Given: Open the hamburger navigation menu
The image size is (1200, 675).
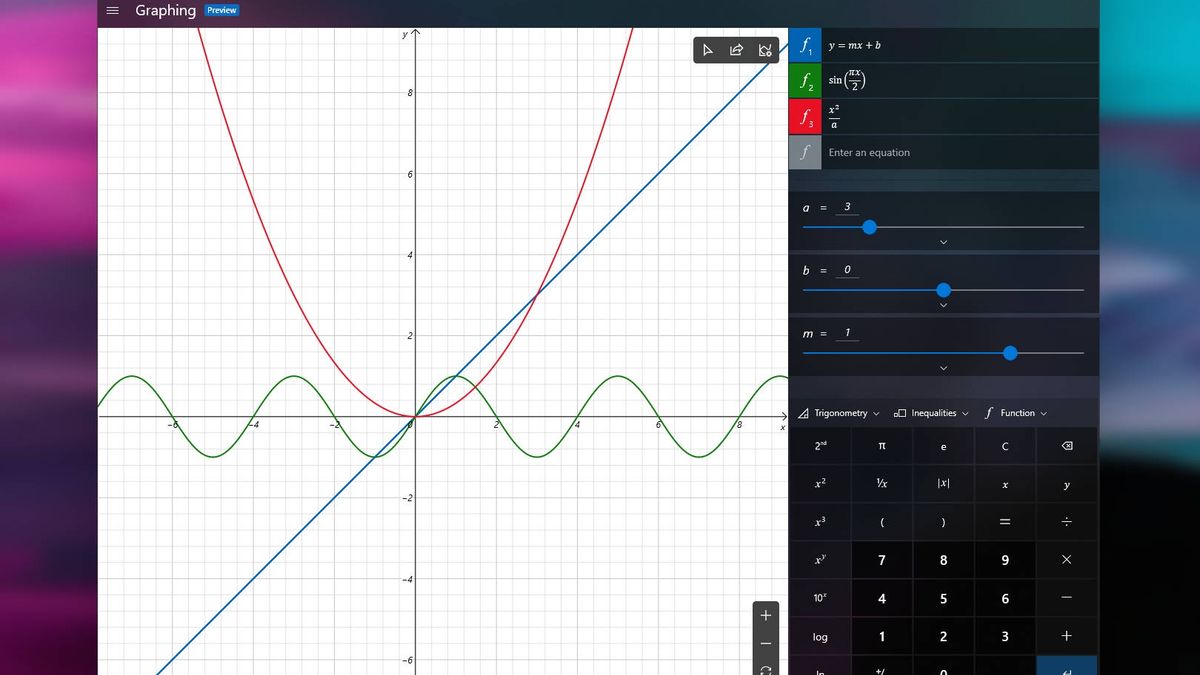Looking at the screenshot, I should [x=113, y=11].
